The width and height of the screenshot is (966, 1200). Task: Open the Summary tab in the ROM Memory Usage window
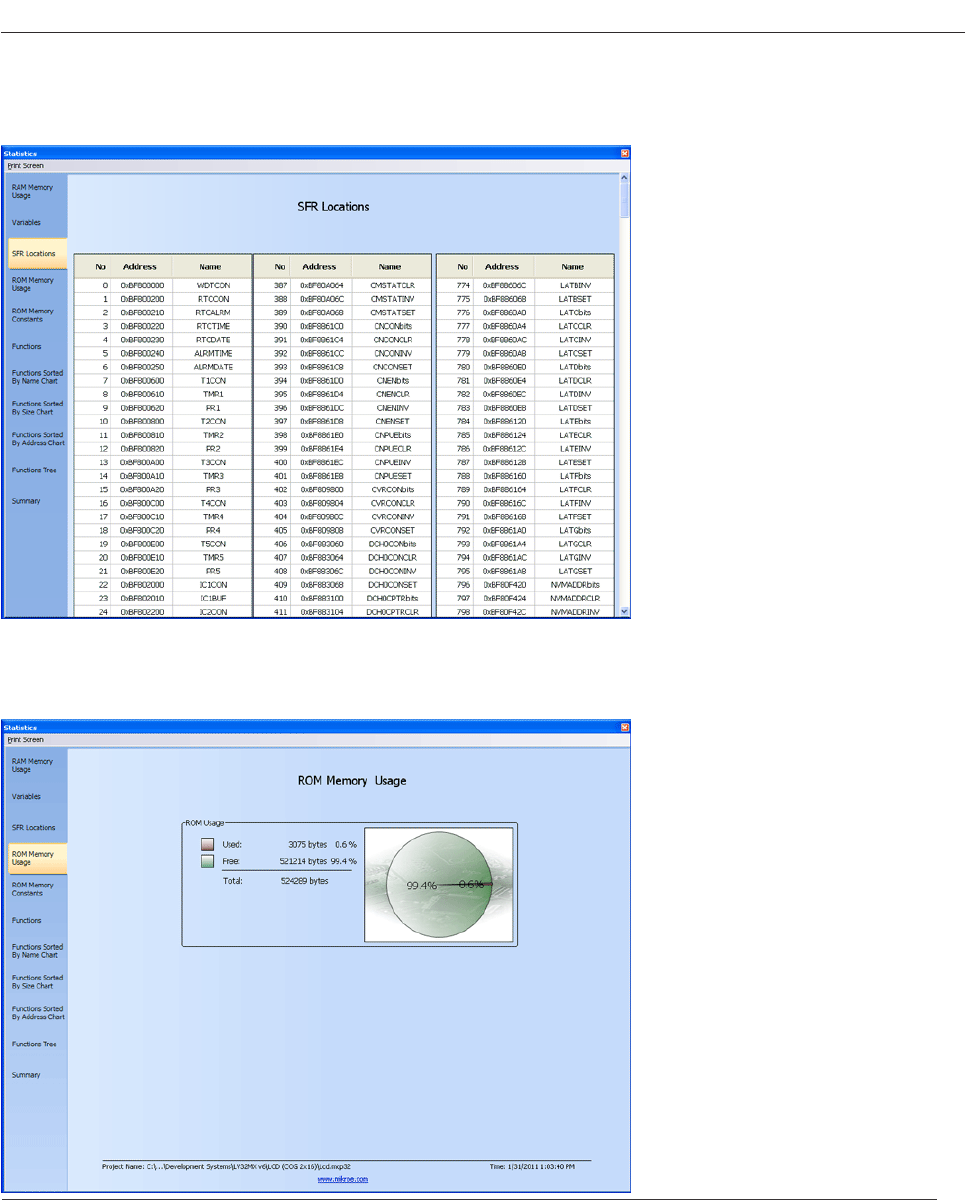[x=27, y=1075]
